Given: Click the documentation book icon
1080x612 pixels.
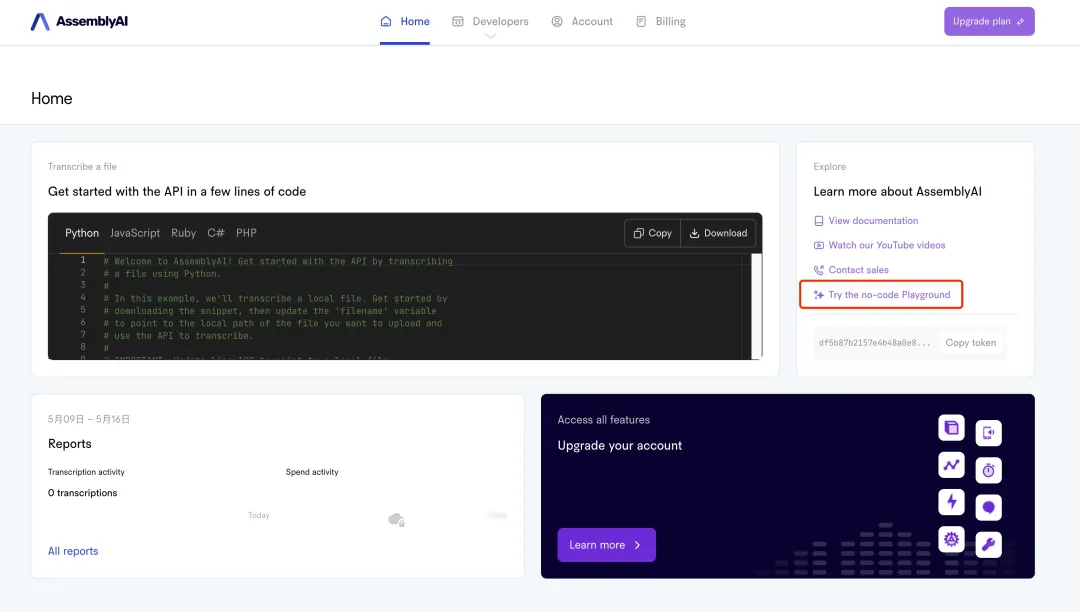Looking at the screenshot, I should pos(818,221).
